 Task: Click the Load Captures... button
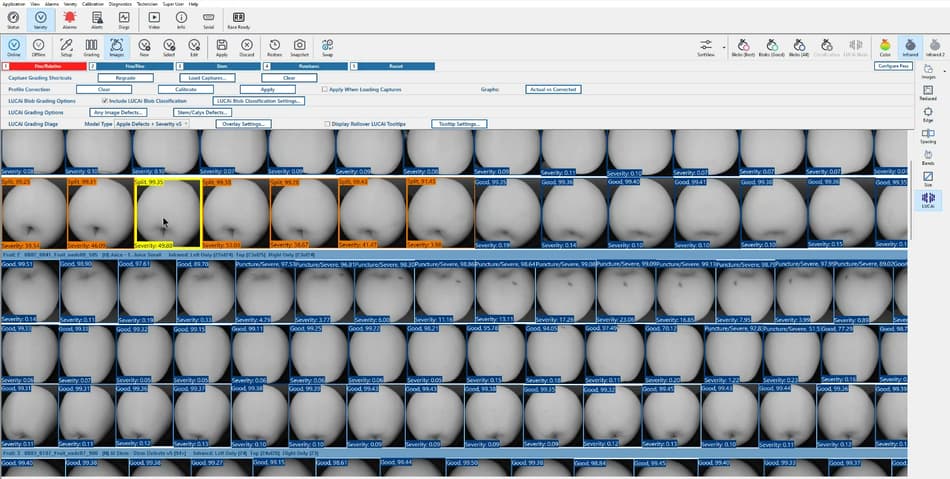pos(207,78)
